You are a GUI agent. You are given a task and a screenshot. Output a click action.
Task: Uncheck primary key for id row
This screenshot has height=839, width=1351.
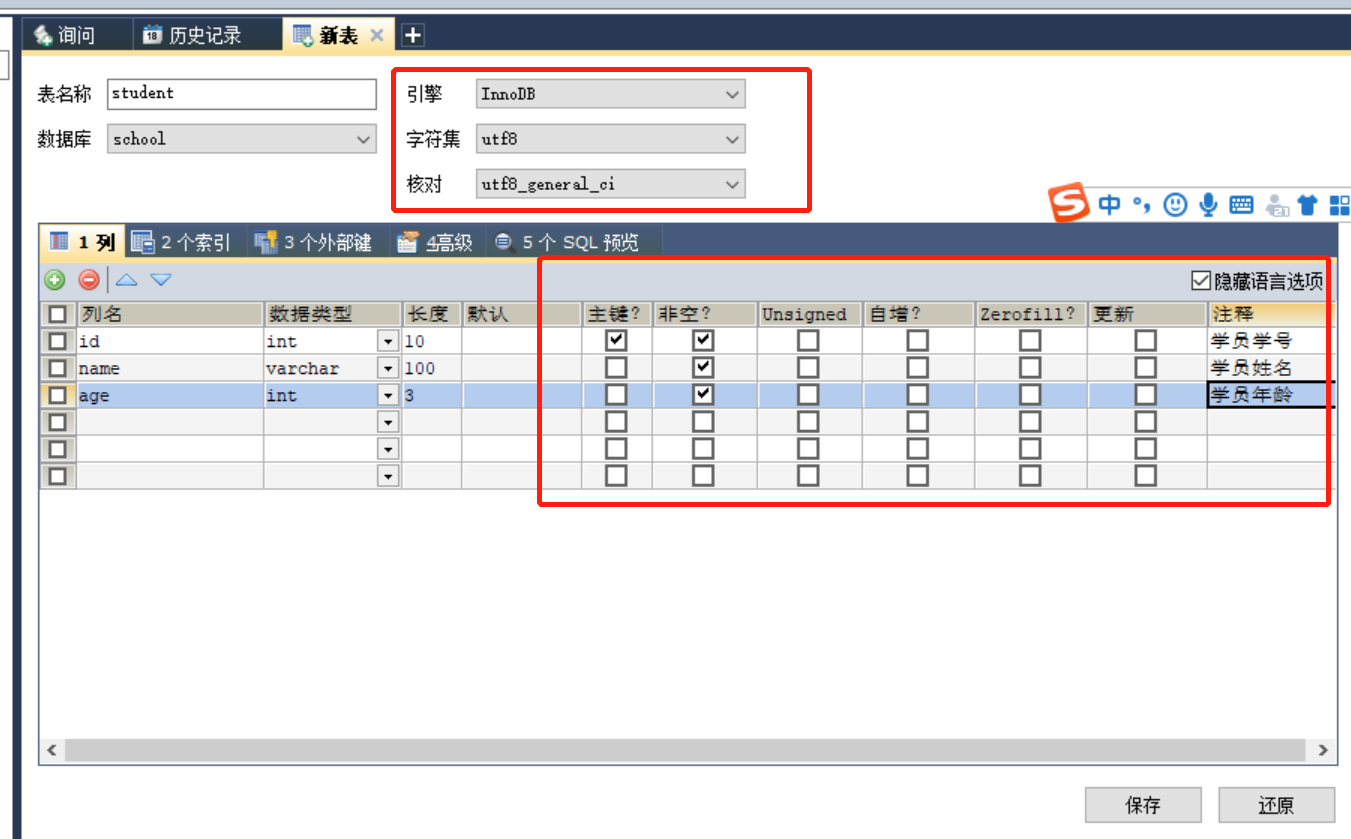pyautogui.click(x=617, y=341)
